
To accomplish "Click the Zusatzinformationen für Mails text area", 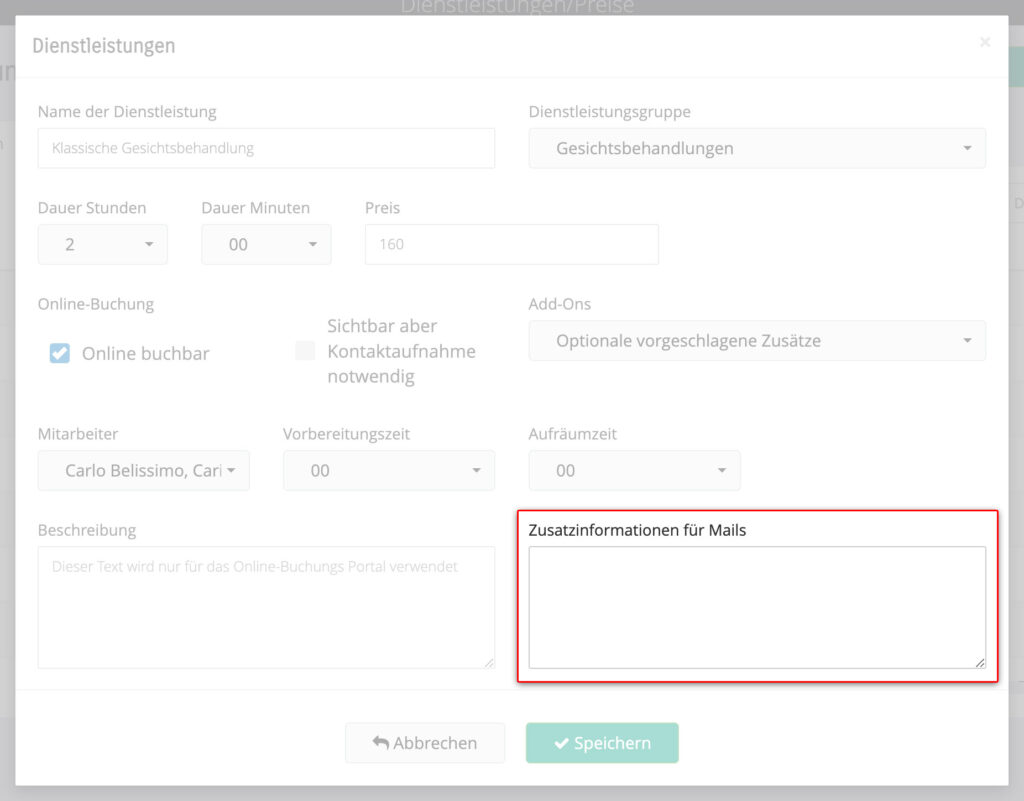I will [756, 607].
